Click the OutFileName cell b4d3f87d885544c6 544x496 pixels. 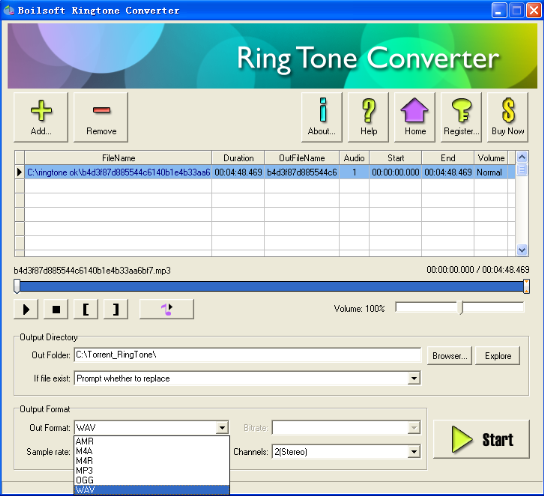(302, 172)
